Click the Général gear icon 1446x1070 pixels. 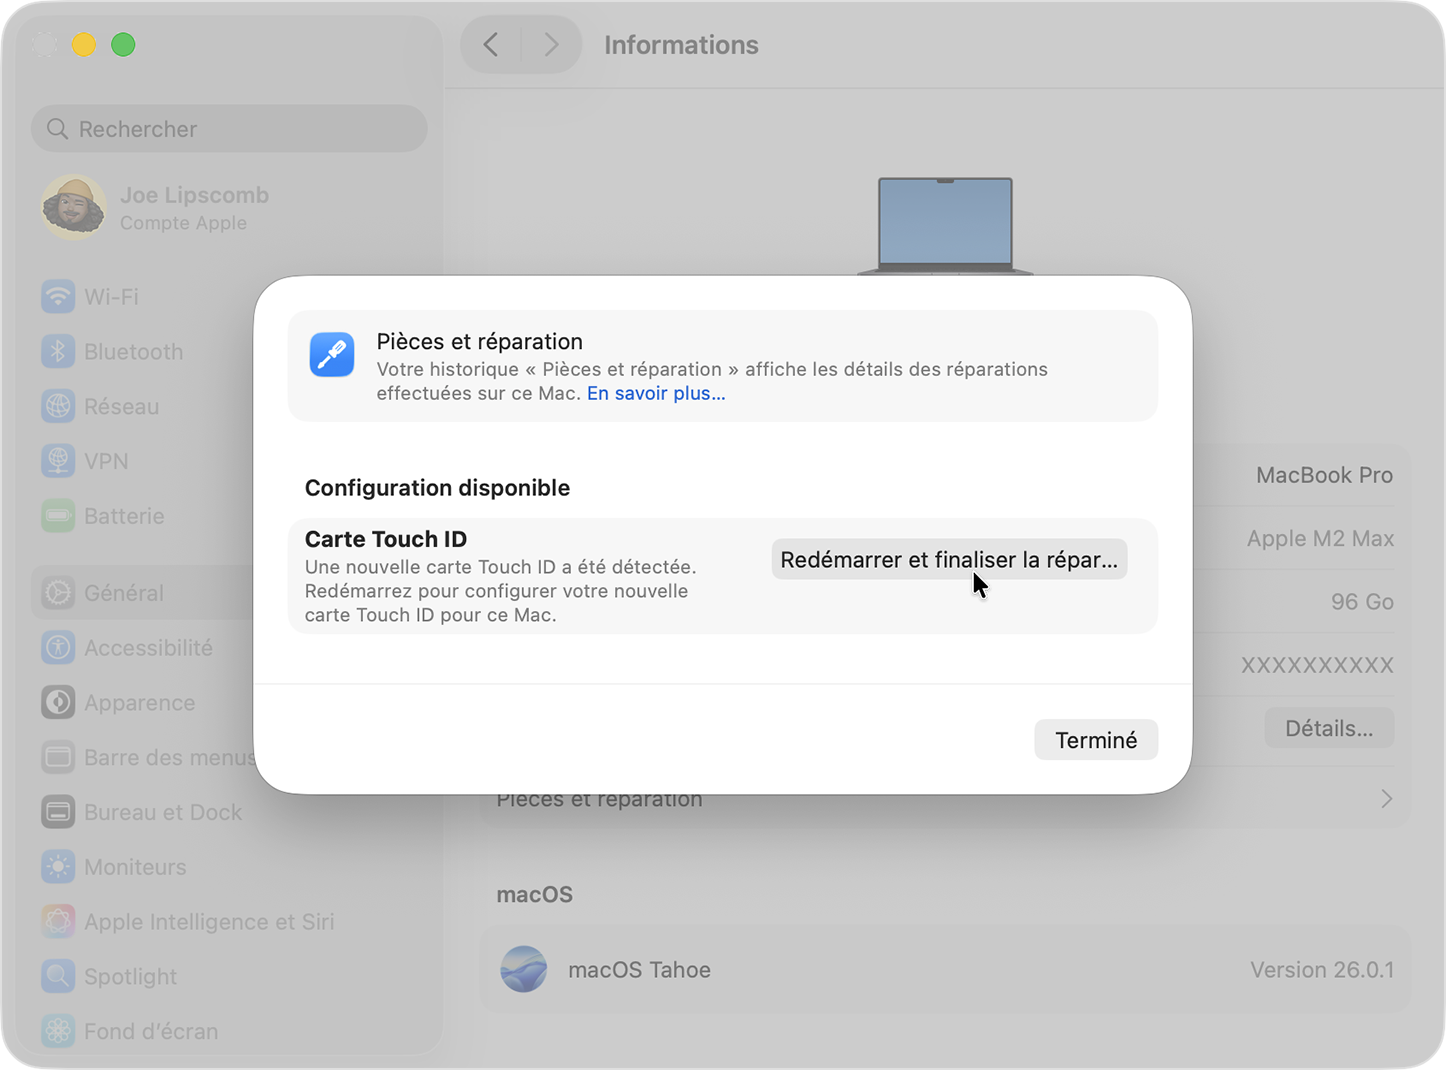[58, 593]
